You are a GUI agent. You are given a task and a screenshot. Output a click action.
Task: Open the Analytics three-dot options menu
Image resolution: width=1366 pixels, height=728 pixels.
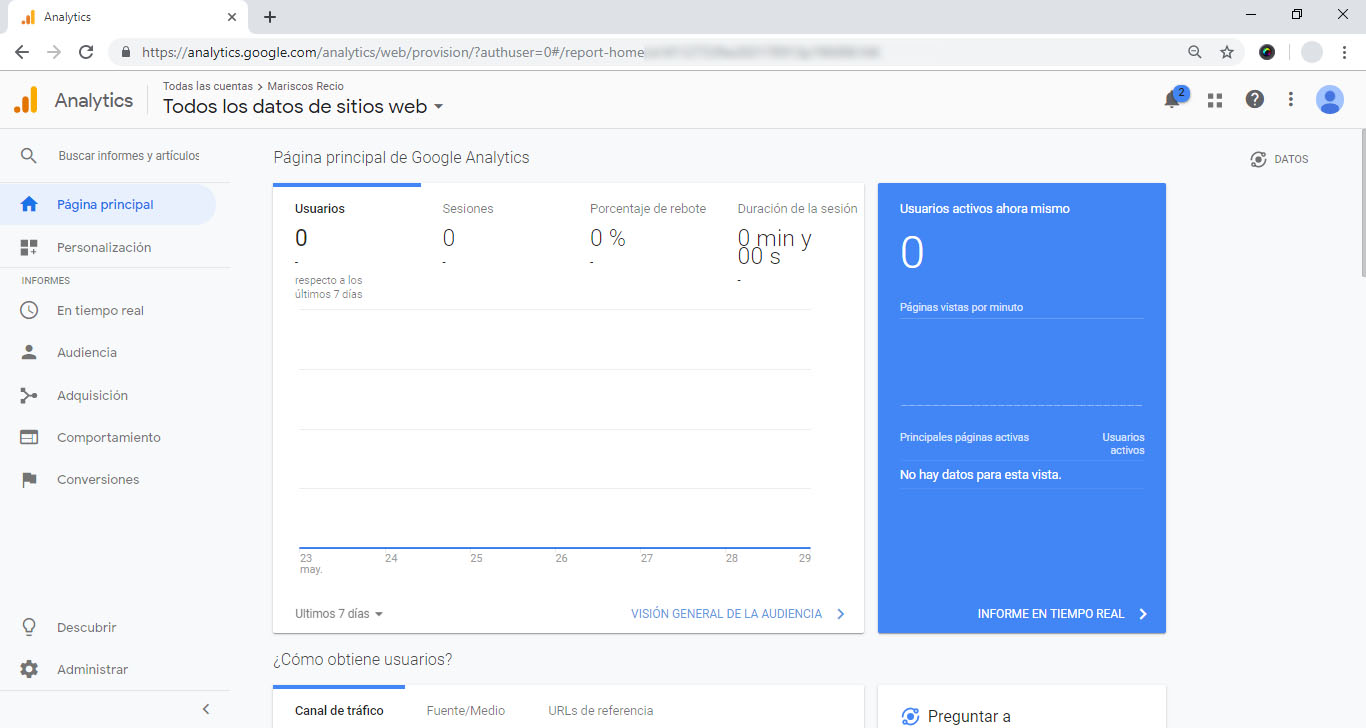pyautogui.click(x=1291, y=99)
